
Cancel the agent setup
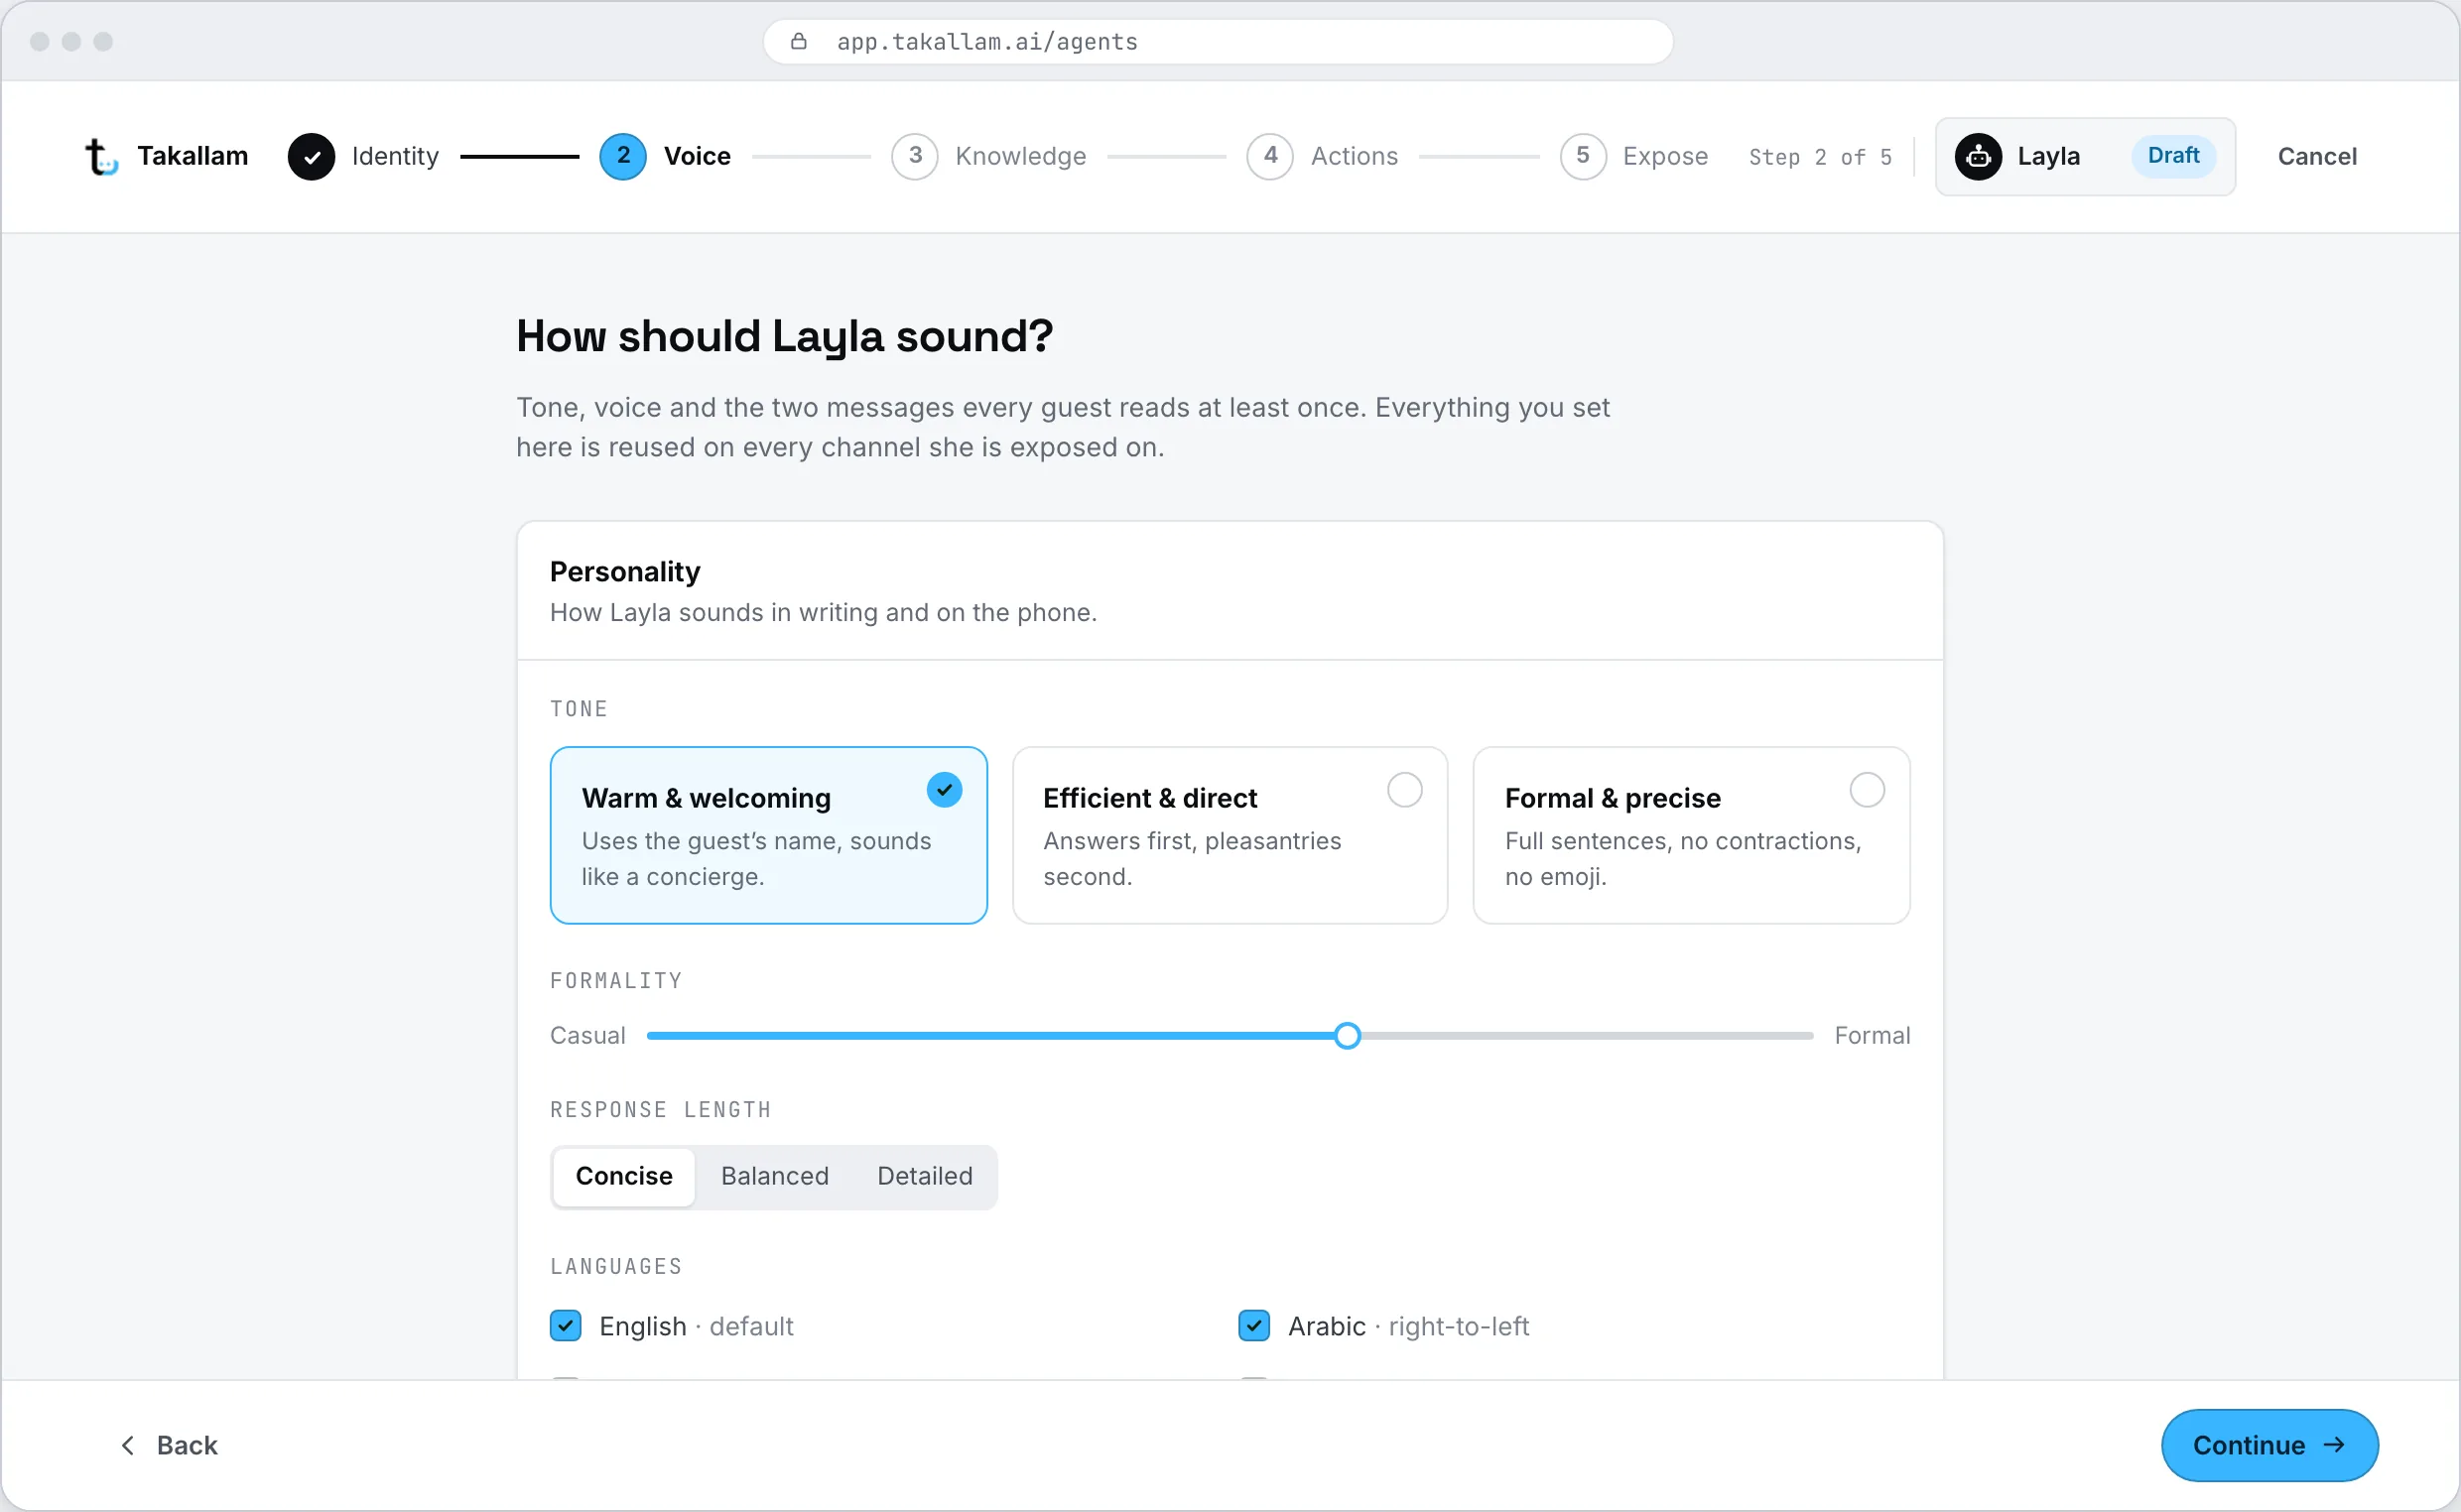pos(2317,157)
